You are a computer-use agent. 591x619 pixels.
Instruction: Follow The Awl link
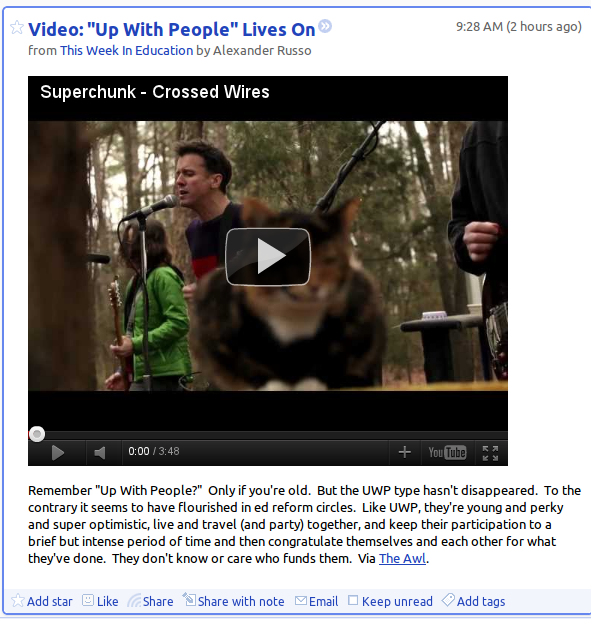point(402,559)
